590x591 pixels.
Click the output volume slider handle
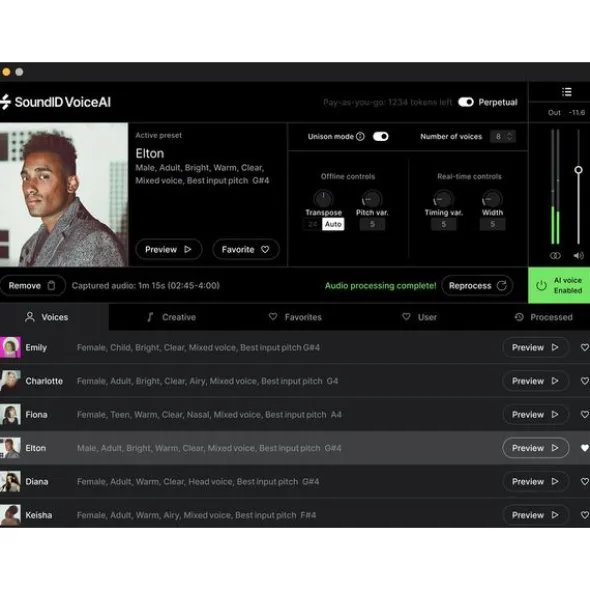pyautogui.click(x=578, y=170)
